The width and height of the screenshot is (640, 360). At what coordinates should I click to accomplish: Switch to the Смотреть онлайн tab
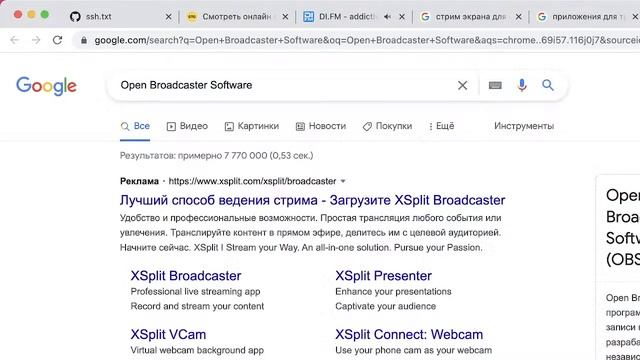[237, 17]
